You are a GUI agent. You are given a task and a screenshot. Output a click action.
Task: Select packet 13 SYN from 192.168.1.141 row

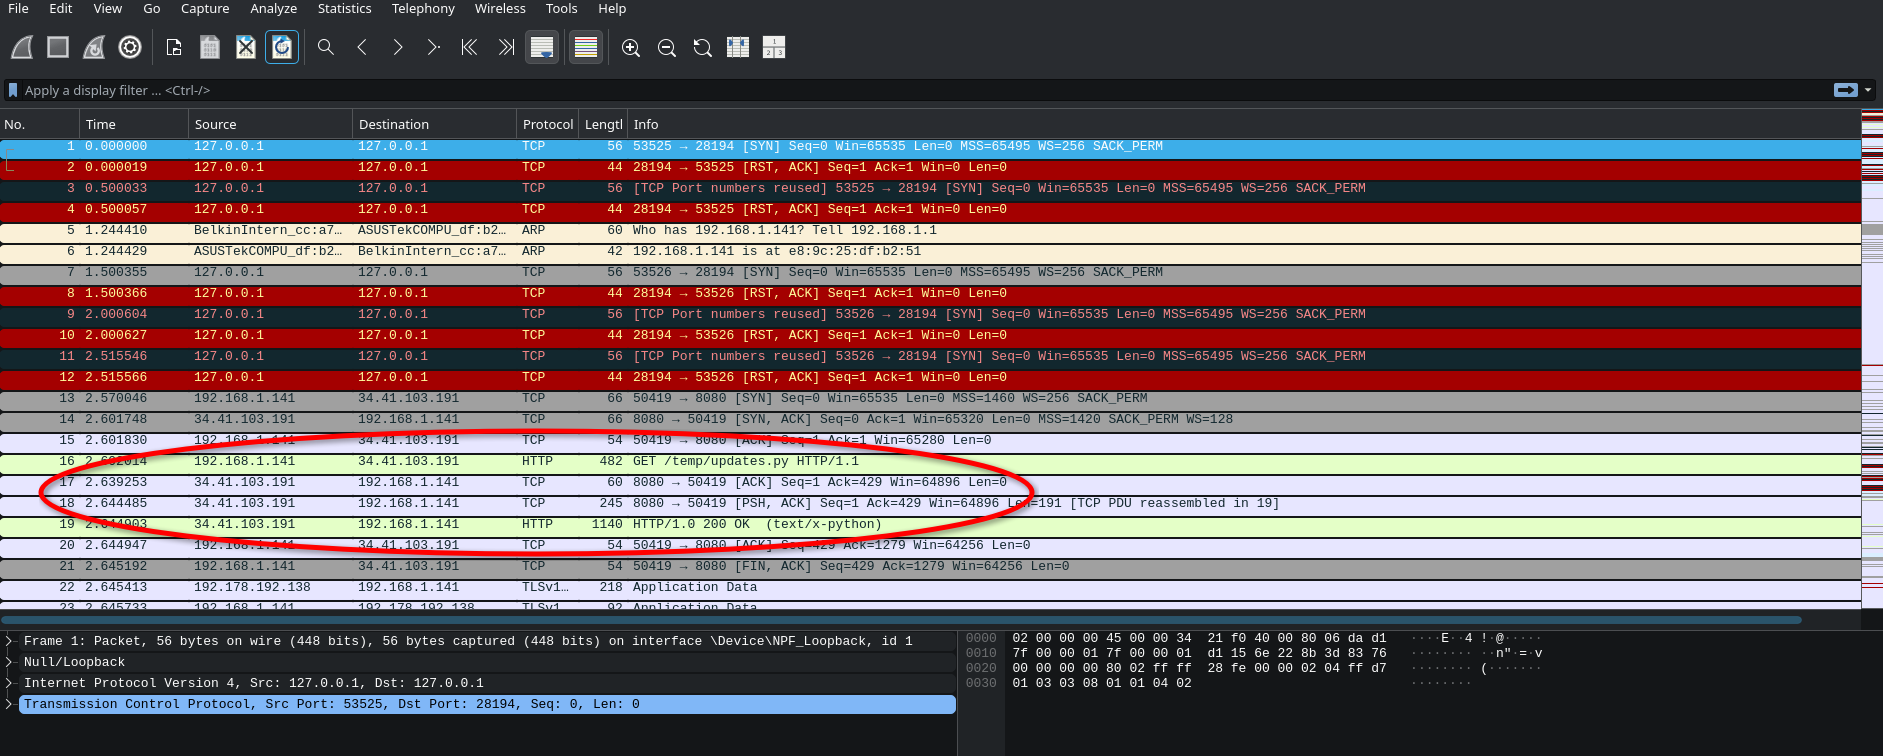[930, 398]
